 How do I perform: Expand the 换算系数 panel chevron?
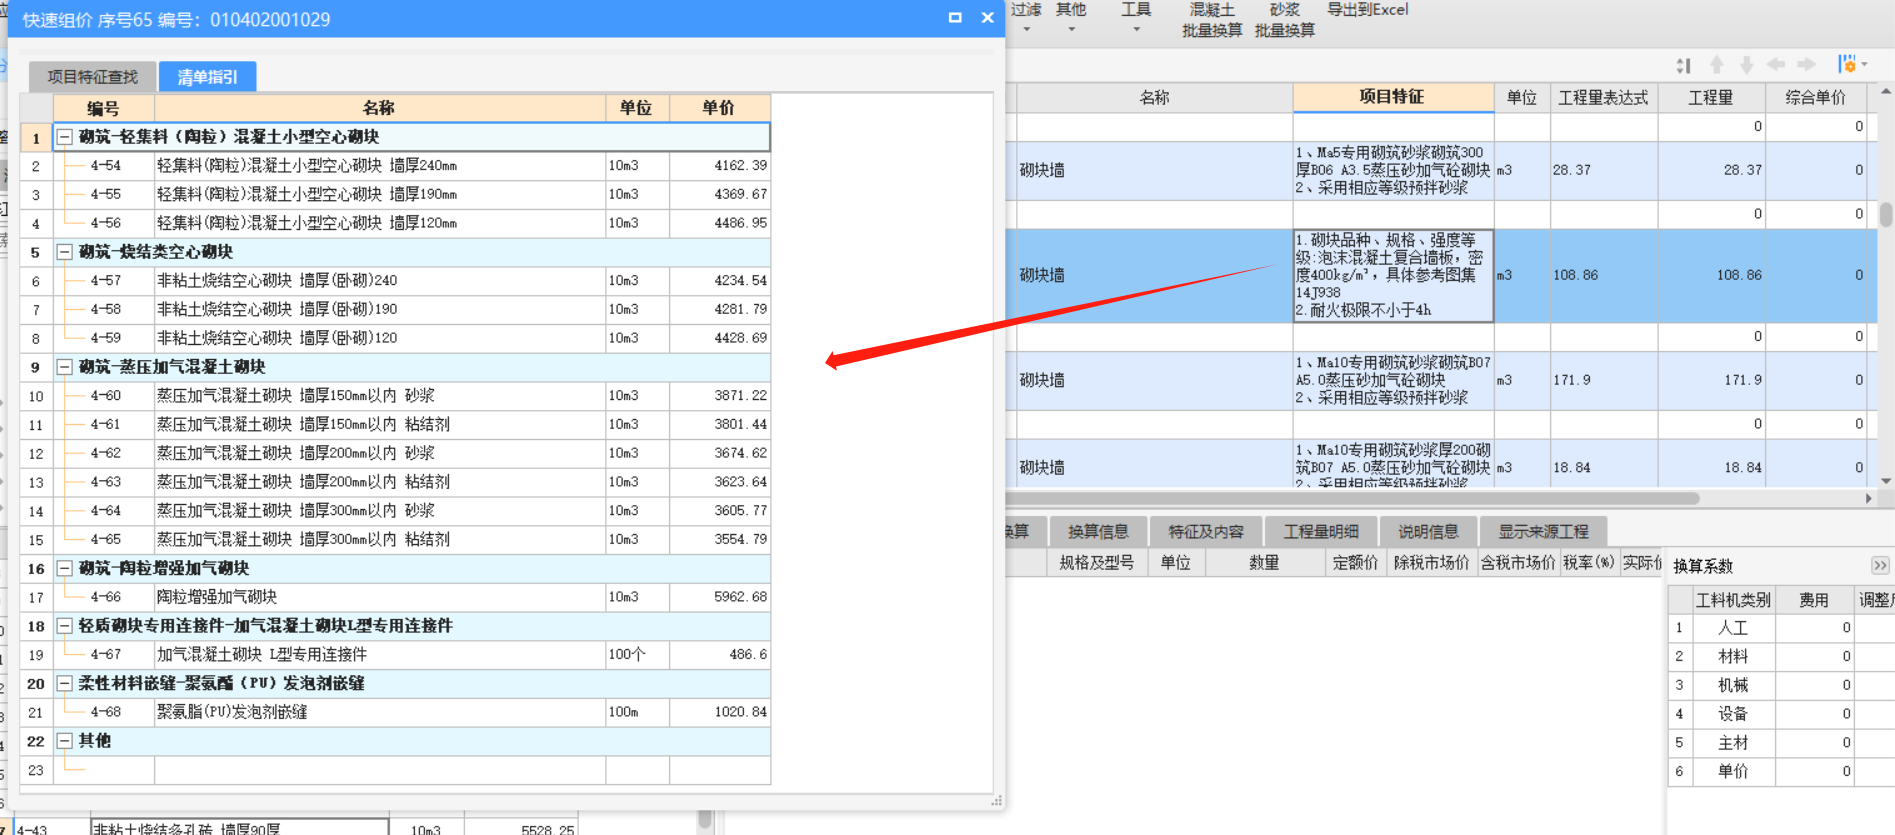coord(1880,566)
